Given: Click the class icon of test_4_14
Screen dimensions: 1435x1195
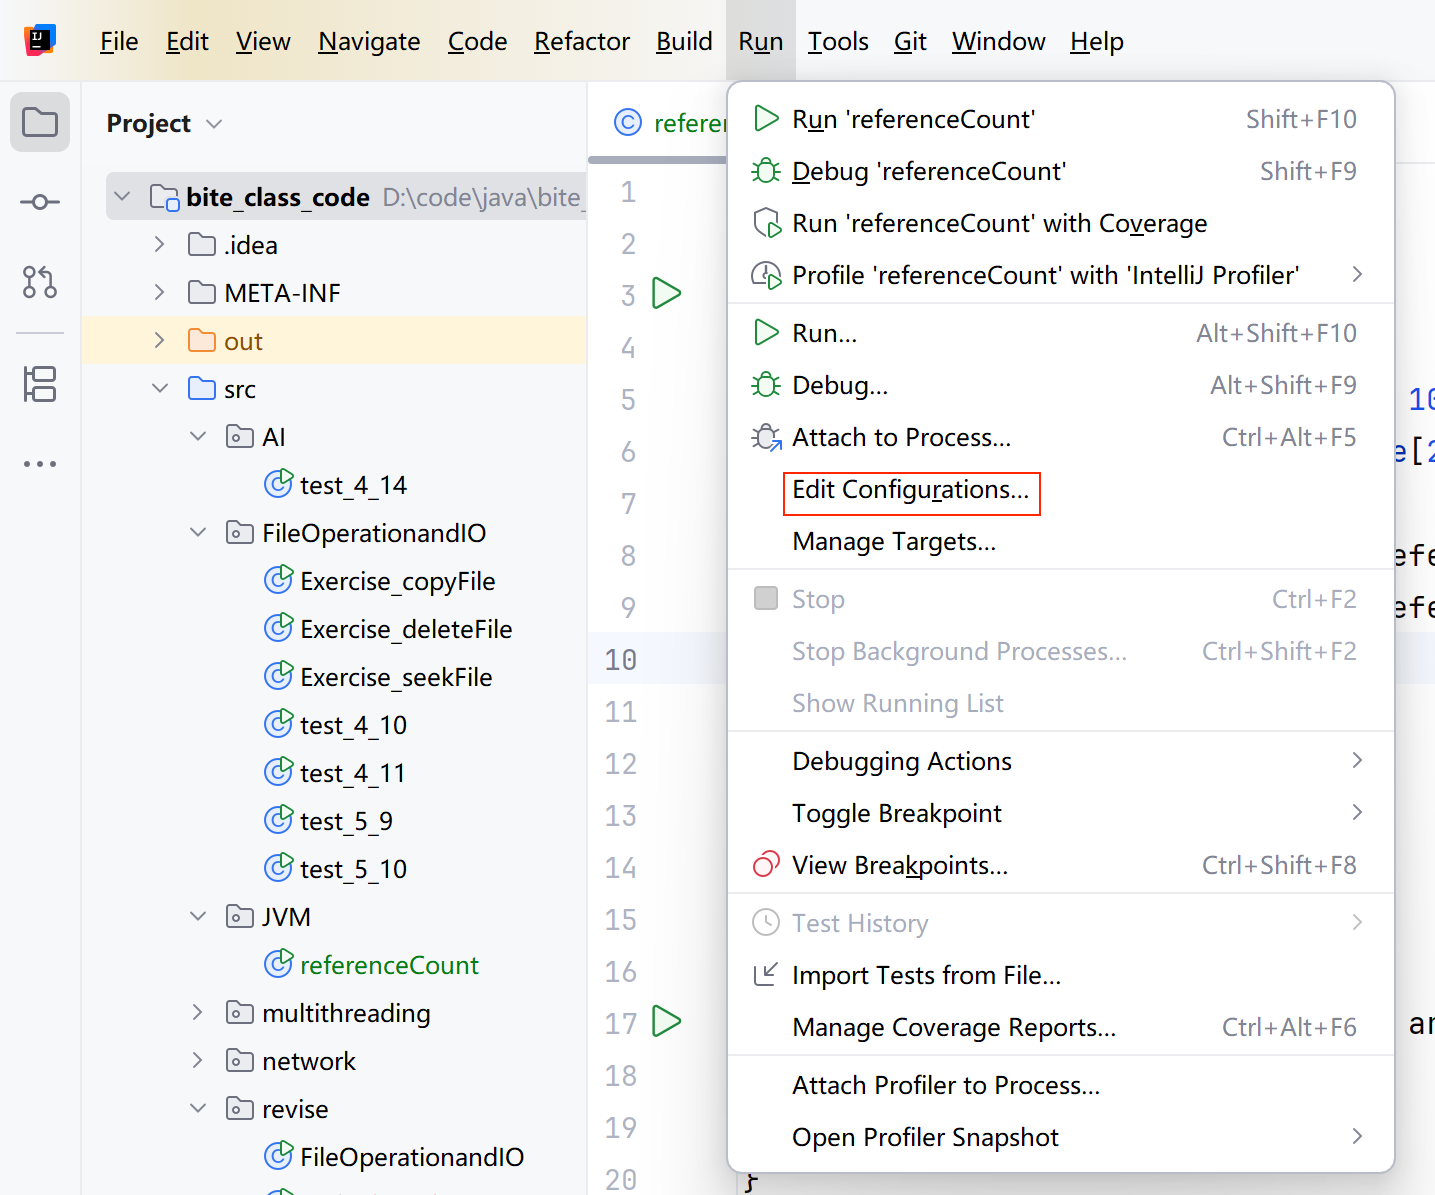Looking at the screenshot, I should click(x=278, y=484).
